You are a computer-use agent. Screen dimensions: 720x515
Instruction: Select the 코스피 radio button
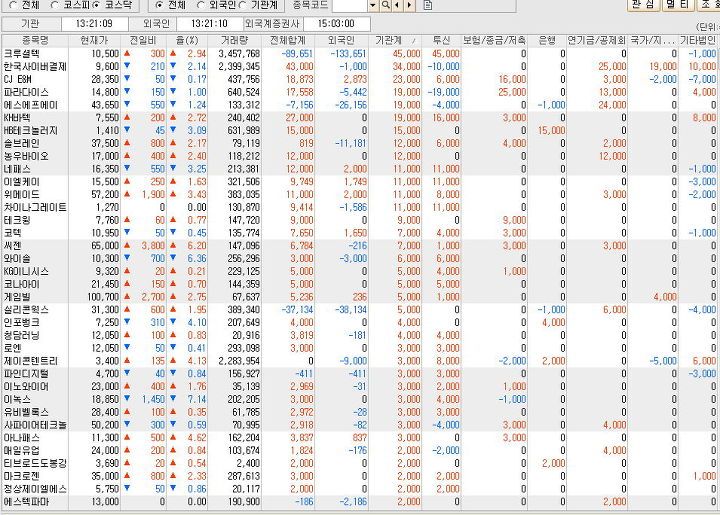(x=54, y=5)
